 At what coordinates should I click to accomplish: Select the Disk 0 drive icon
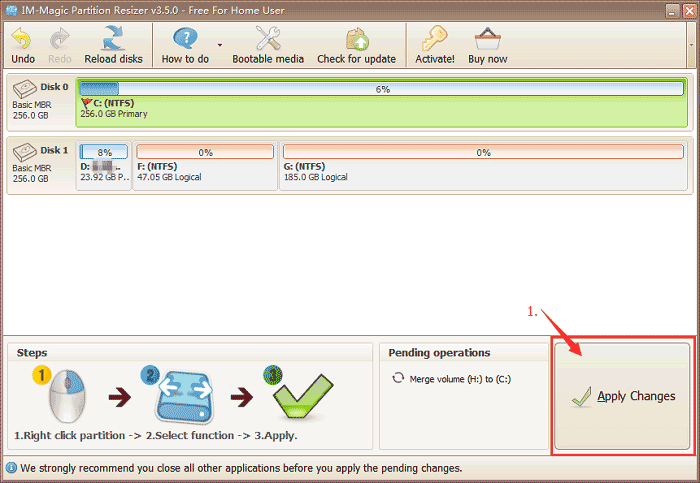click(25, 89)
